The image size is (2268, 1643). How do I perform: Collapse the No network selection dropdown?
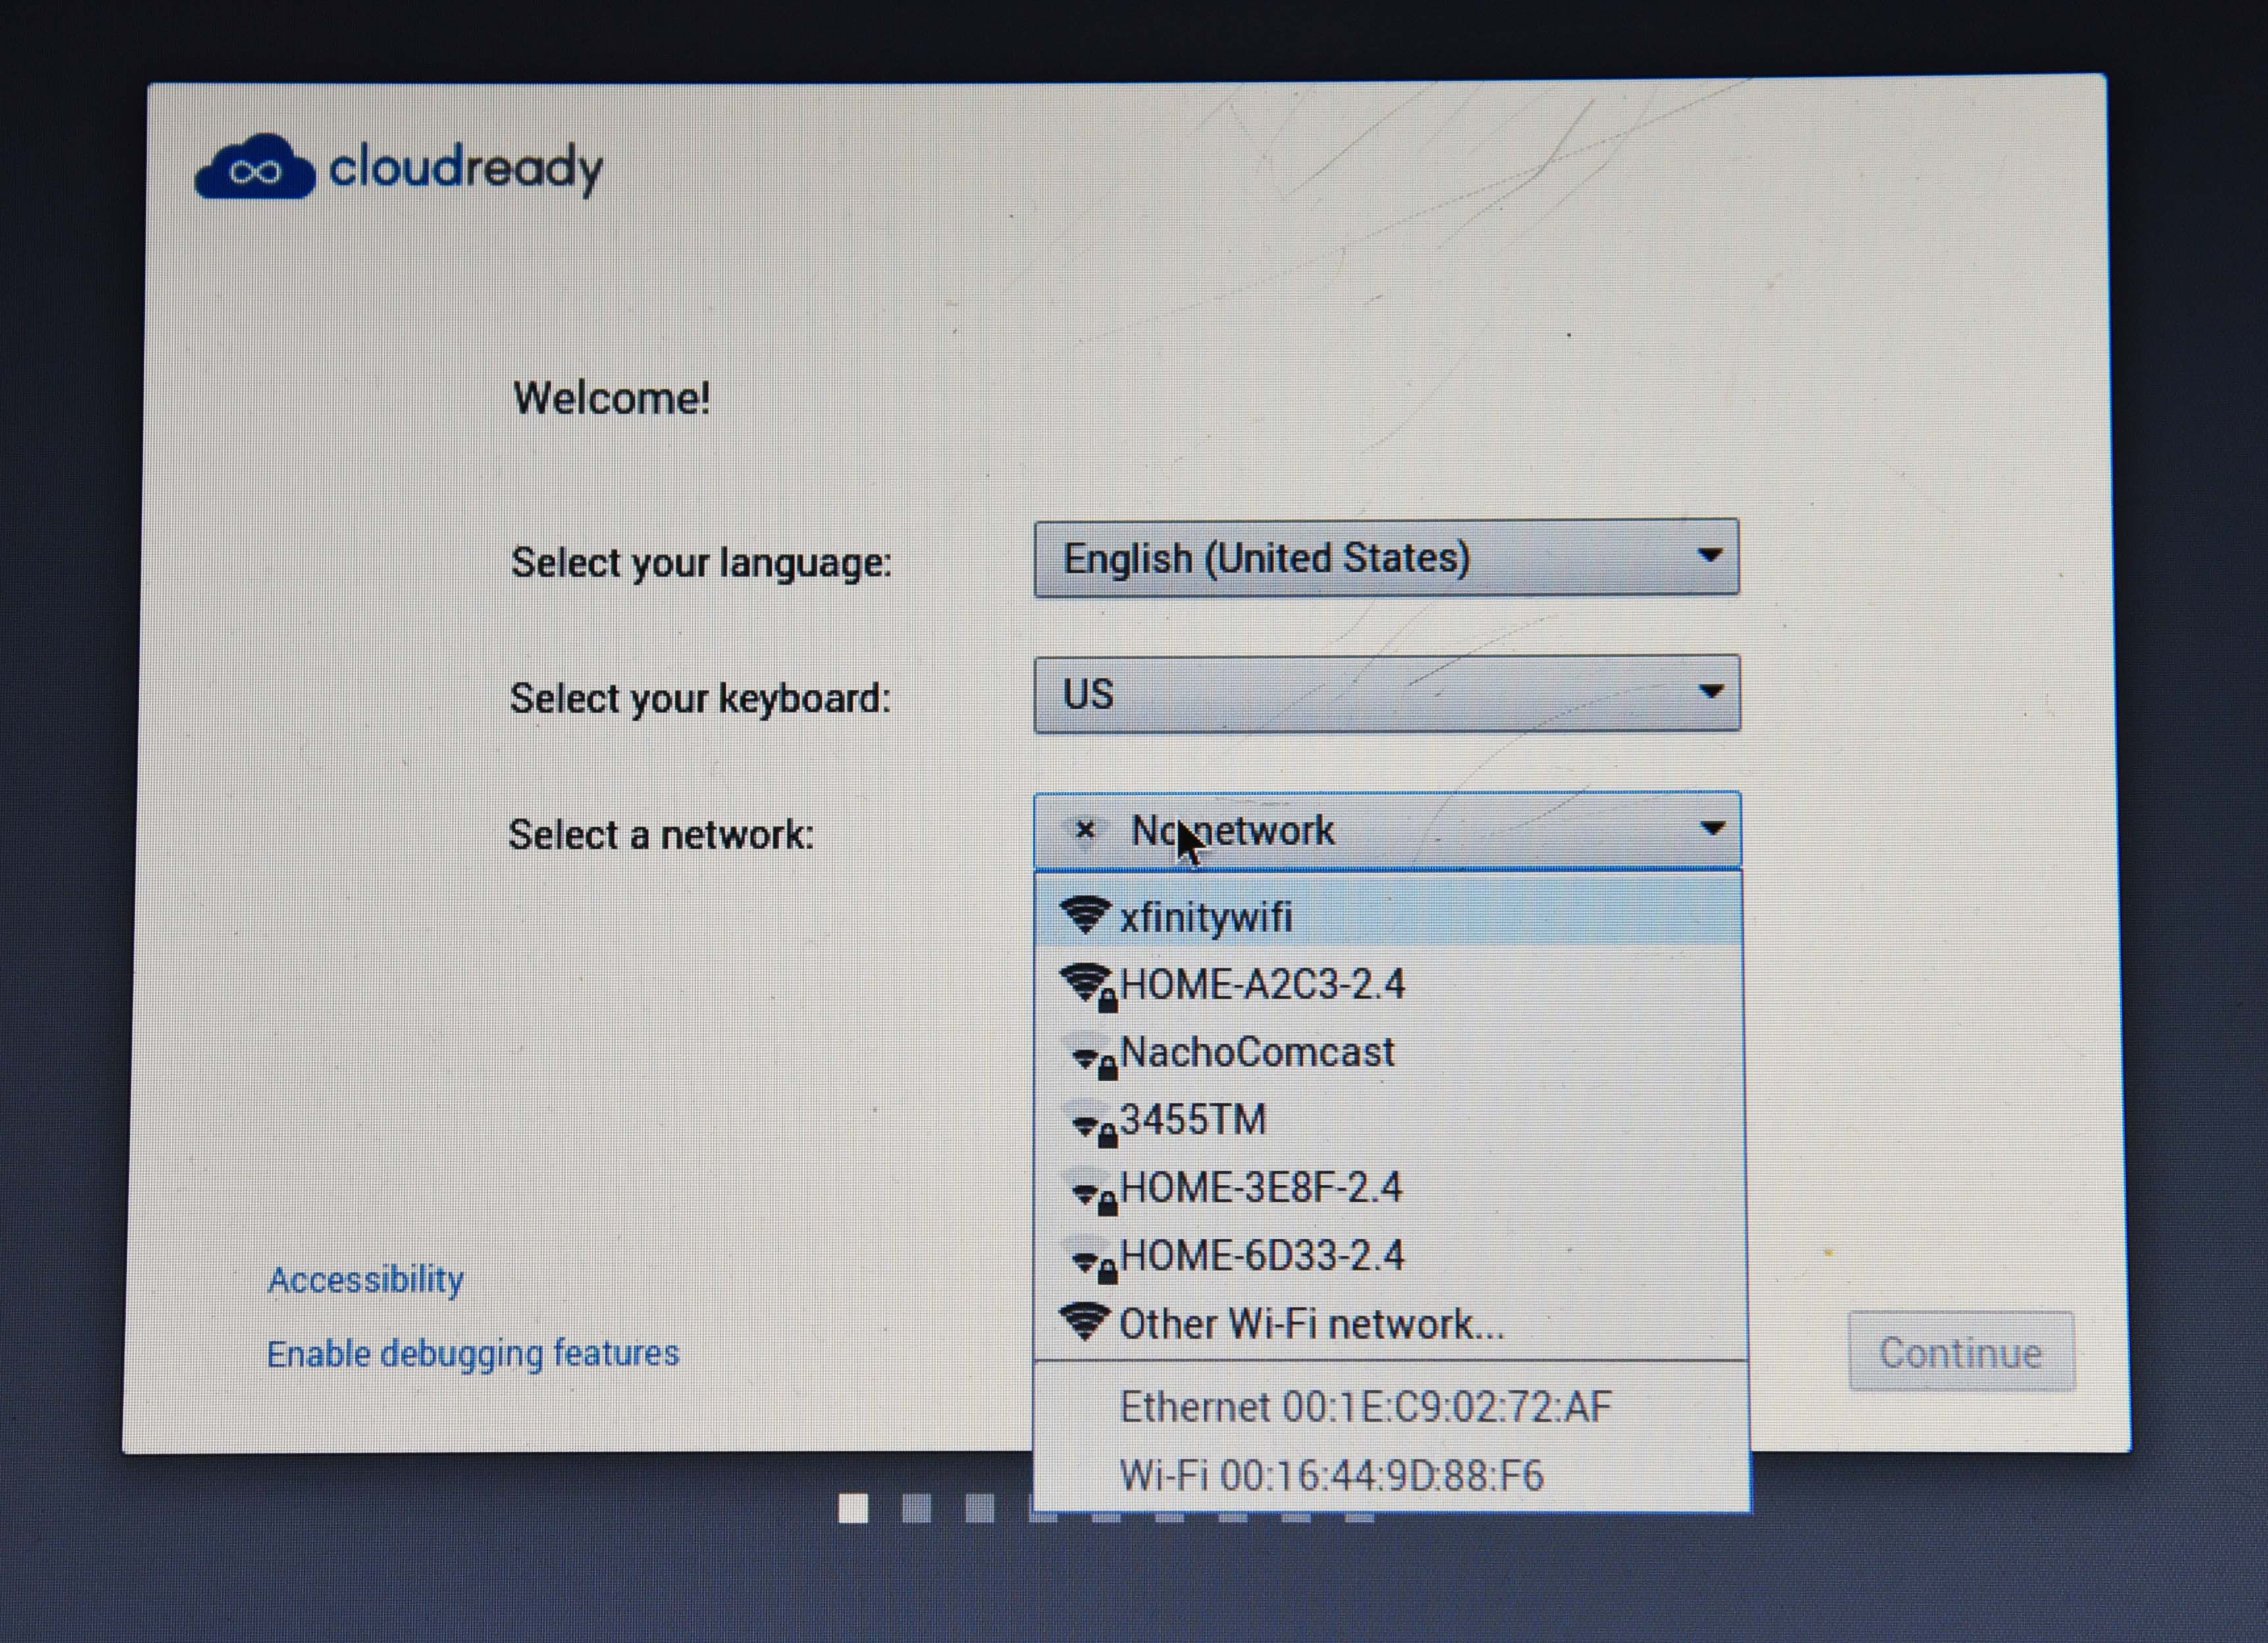point(1387,830)
